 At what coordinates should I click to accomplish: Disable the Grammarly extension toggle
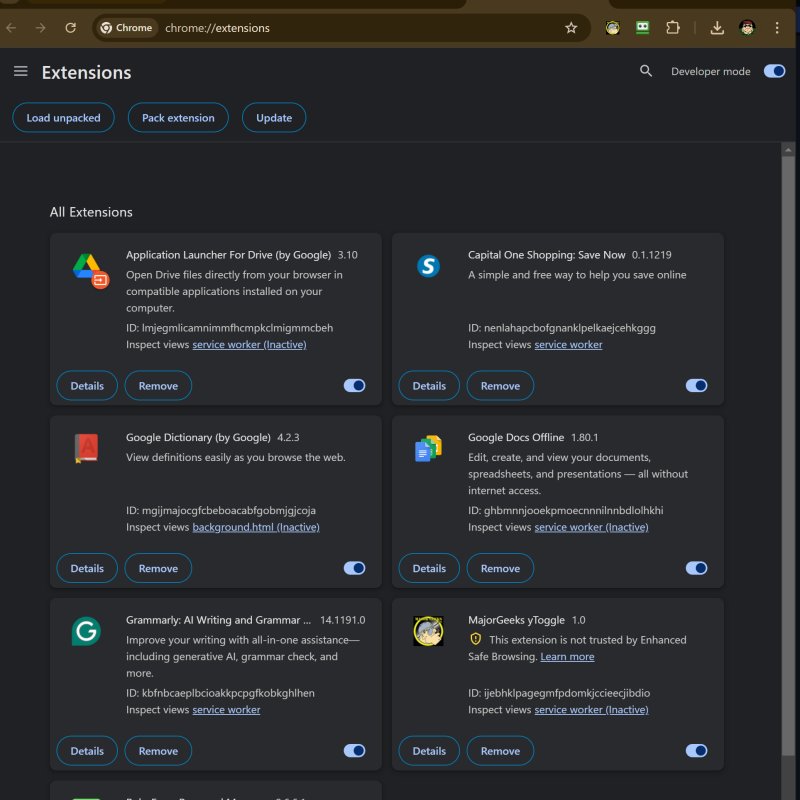pos(355,751)
